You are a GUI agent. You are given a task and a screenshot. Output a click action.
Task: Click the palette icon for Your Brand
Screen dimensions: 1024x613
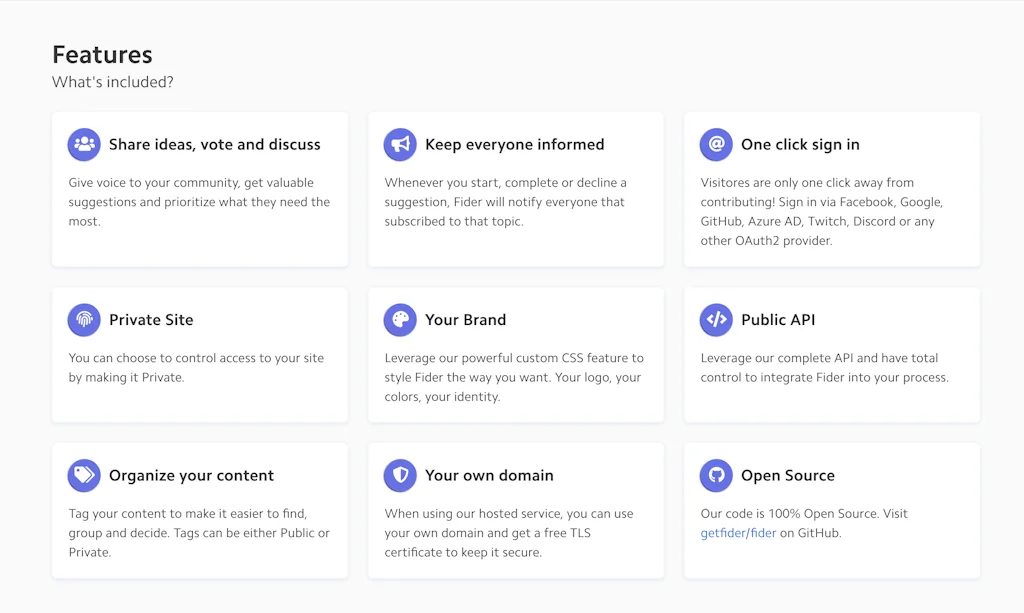click(x=400, y=320)
